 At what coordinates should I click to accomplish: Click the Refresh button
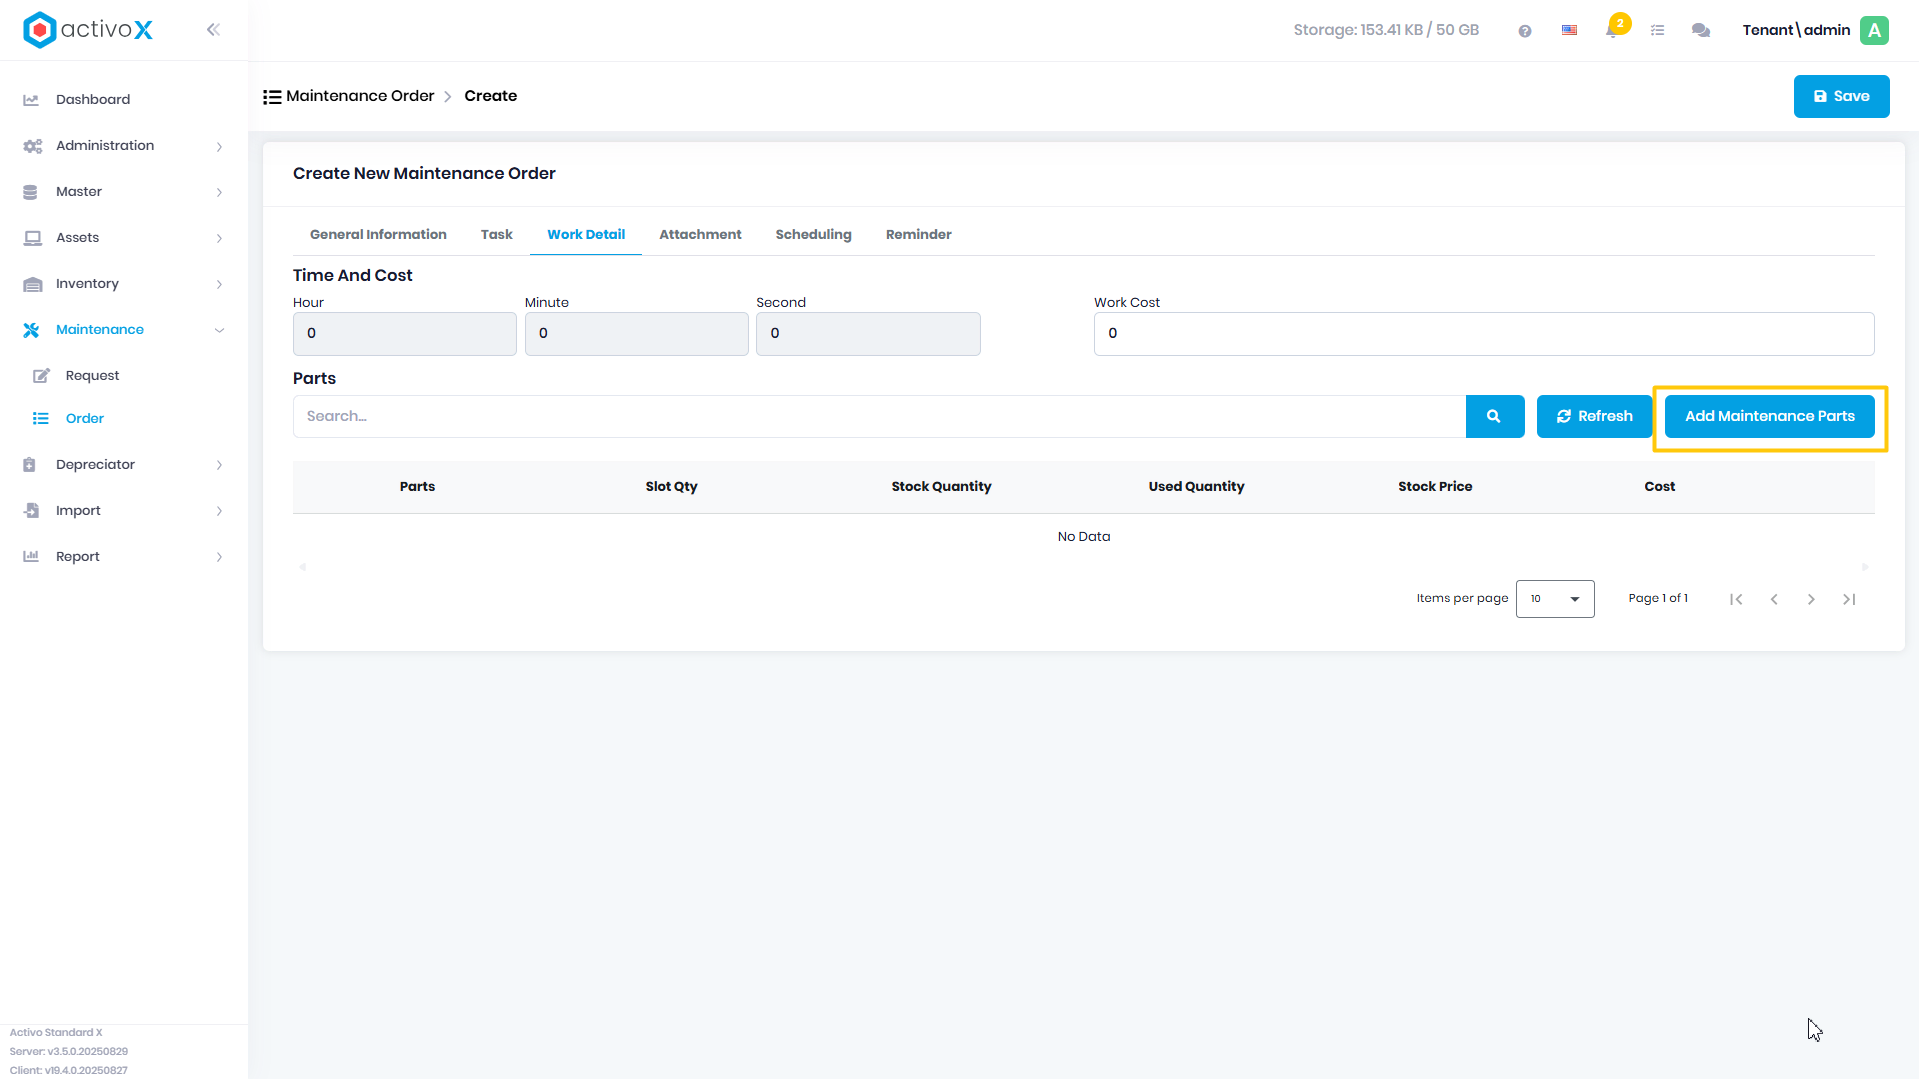[1594, 417]
